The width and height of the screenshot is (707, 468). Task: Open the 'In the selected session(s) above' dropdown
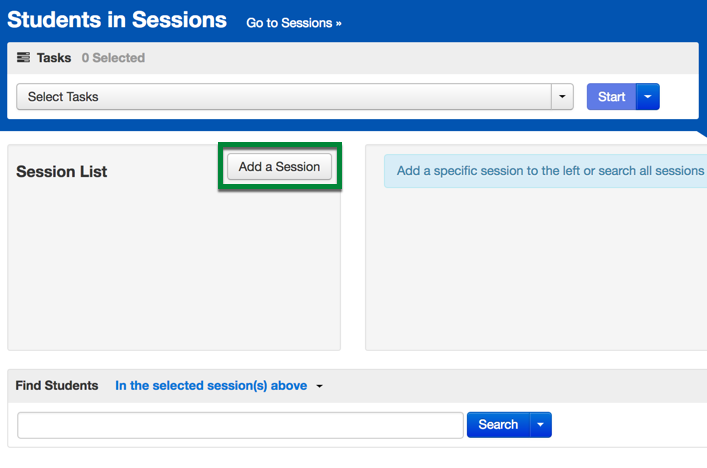(x=211, y=385)
